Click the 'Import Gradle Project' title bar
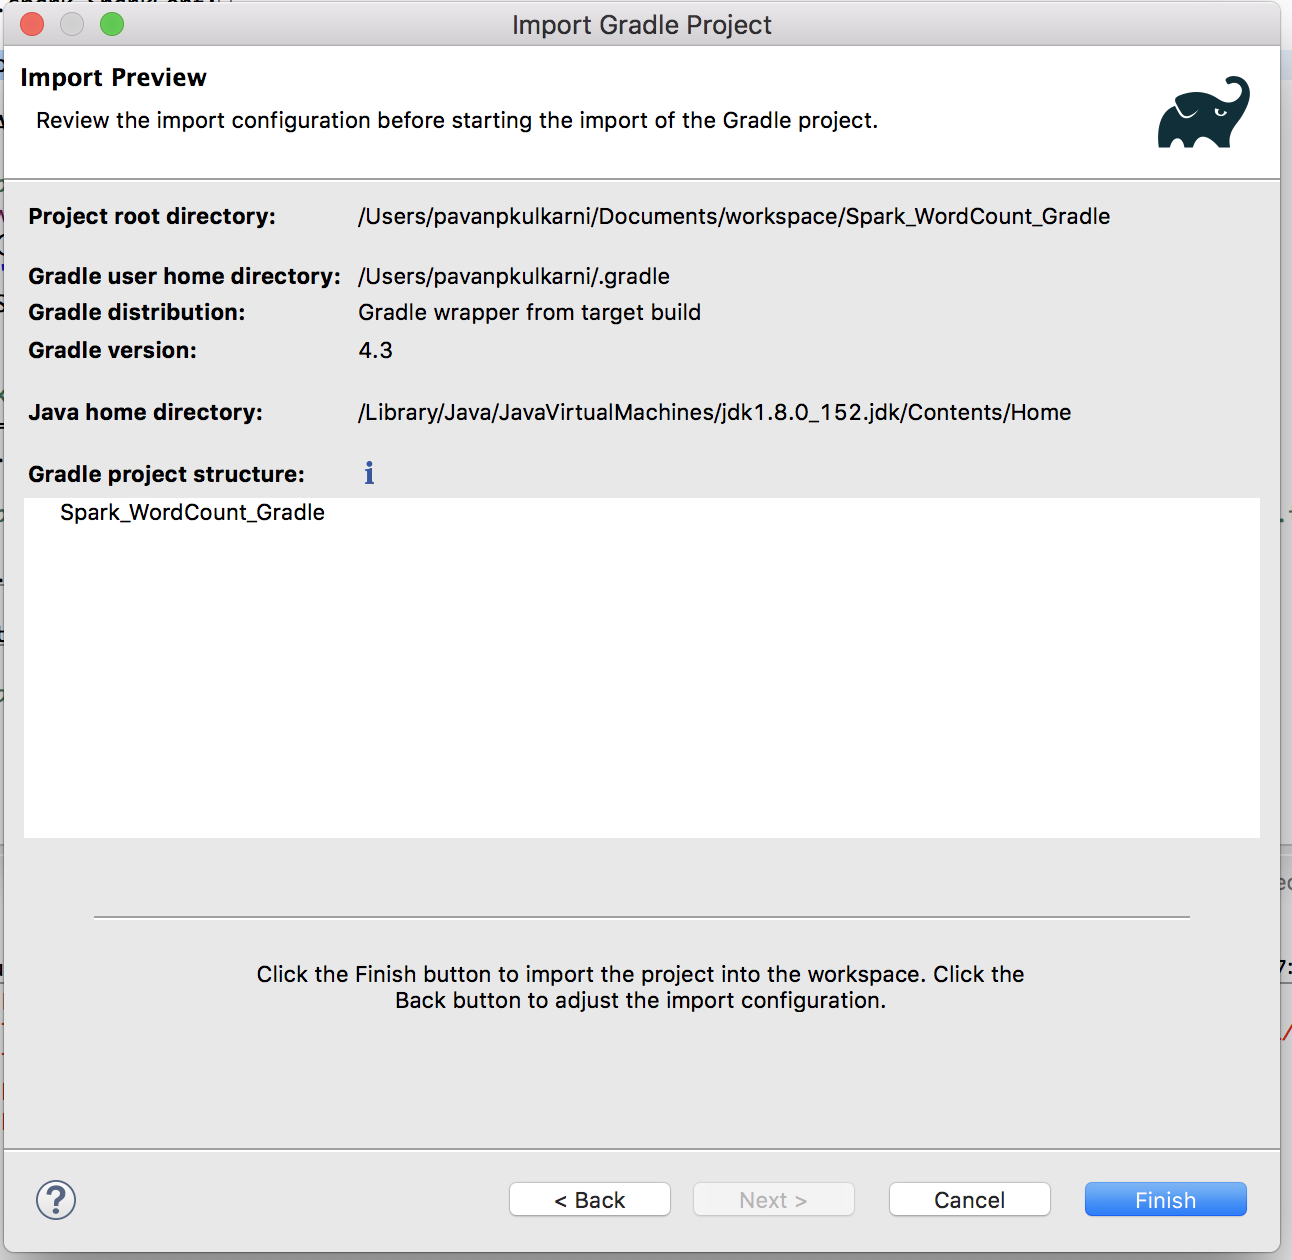Image resolution: width=1292 pixels, height=1260 pixels. 641,24
